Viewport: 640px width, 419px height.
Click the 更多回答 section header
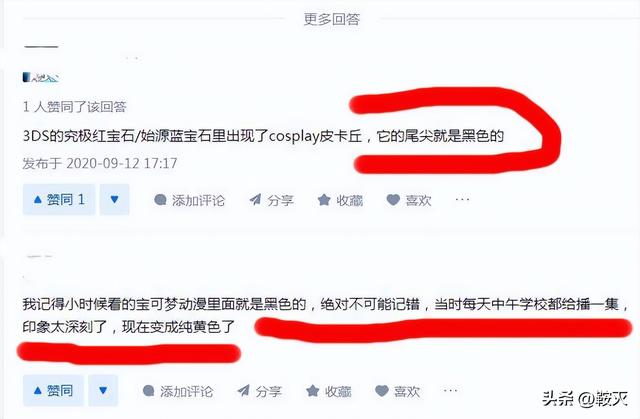[x=331, y=19]
